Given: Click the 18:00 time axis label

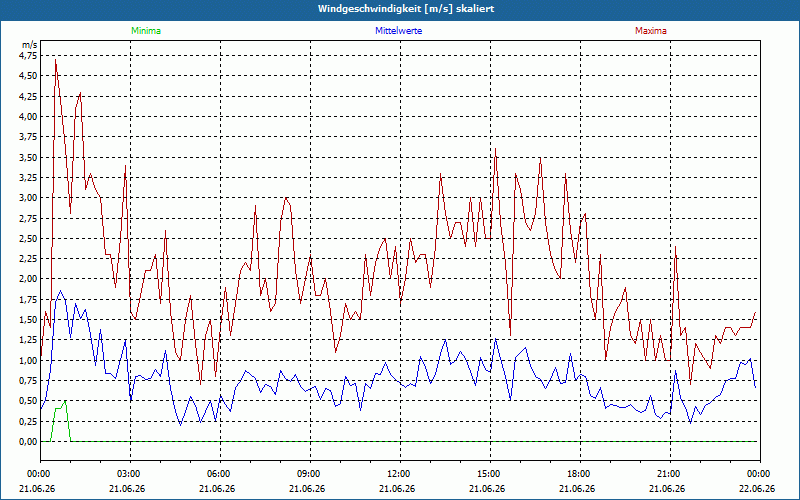Looking at the screenshot, I should click(580, 474).
